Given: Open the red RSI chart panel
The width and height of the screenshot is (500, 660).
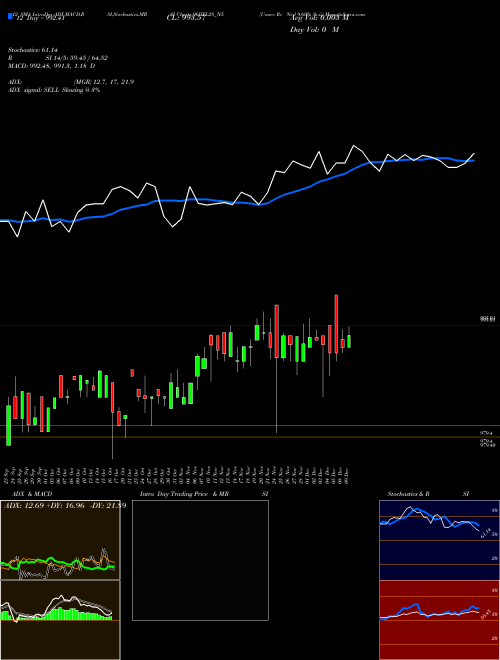Looking at the screenshot, I should click(439, 620).
